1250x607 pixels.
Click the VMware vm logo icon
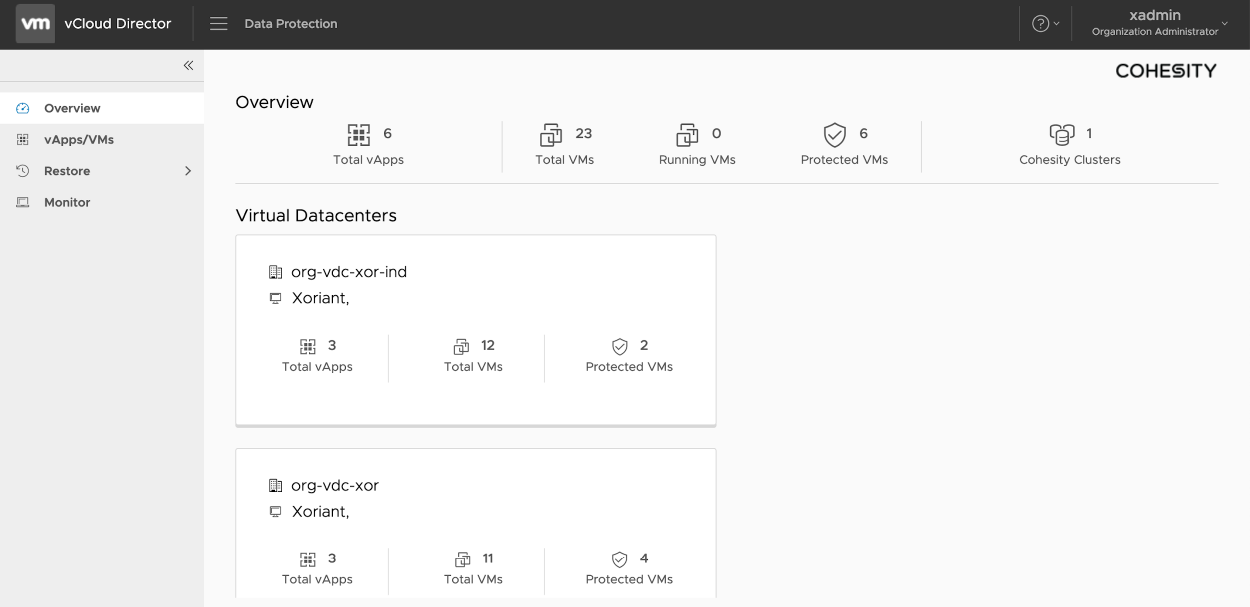click(36, 24)
